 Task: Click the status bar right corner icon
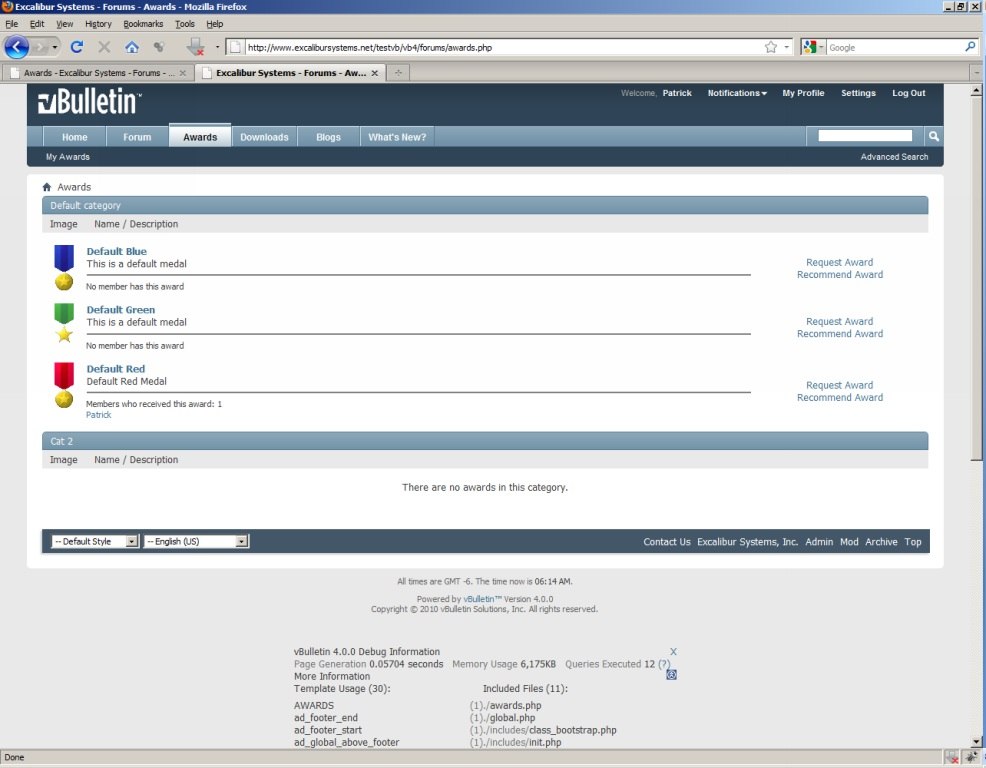tap(971, 757)
